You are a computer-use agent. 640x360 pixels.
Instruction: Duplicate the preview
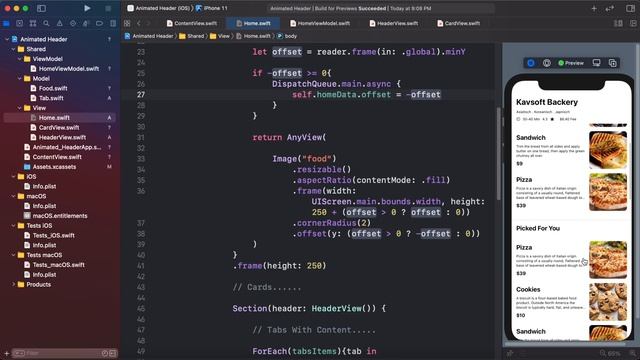(612, 63)
